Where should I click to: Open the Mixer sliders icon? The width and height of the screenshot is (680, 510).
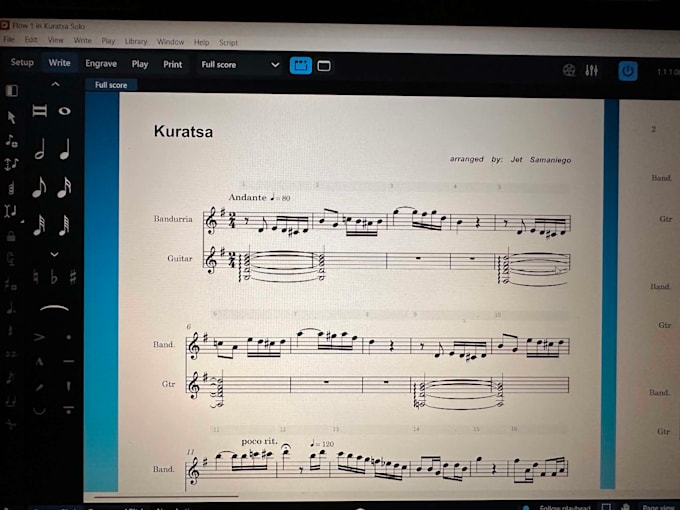pyautogui.click(x=592, y=70)
